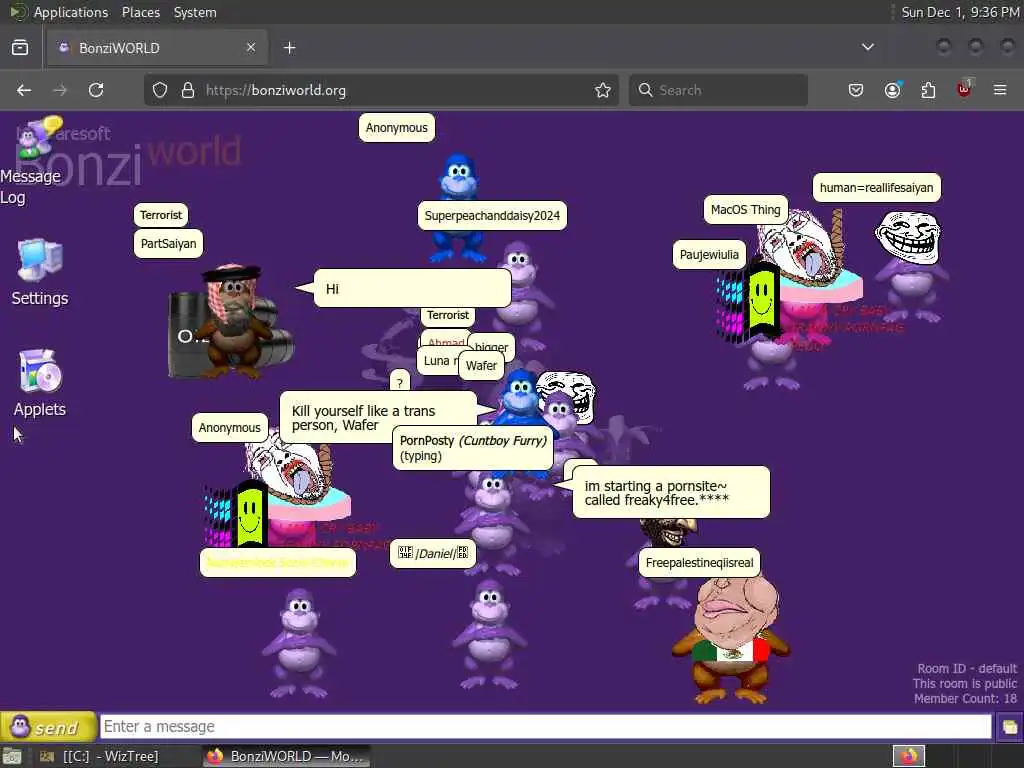Click the human=reallifesaiyan name tag

tap(876, 187)
